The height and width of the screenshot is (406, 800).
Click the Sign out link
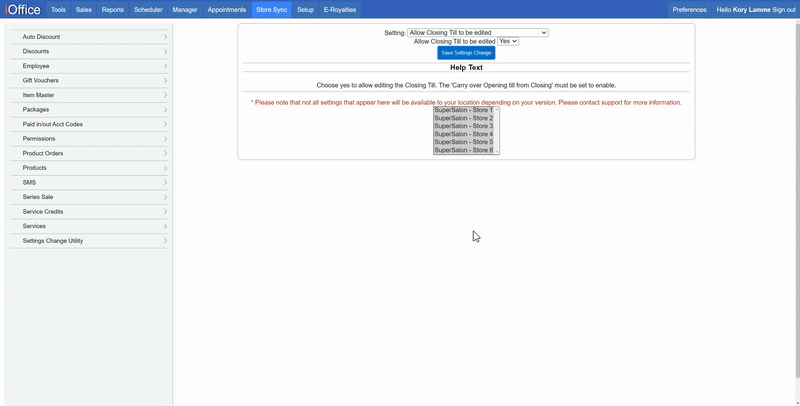784,10
